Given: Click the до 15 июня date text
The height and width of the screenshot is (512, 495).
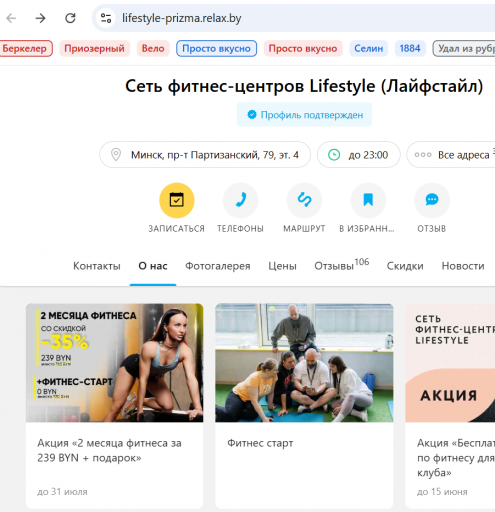Looking at the screenshot, I should pyautogui.click(x=442, y=492).
